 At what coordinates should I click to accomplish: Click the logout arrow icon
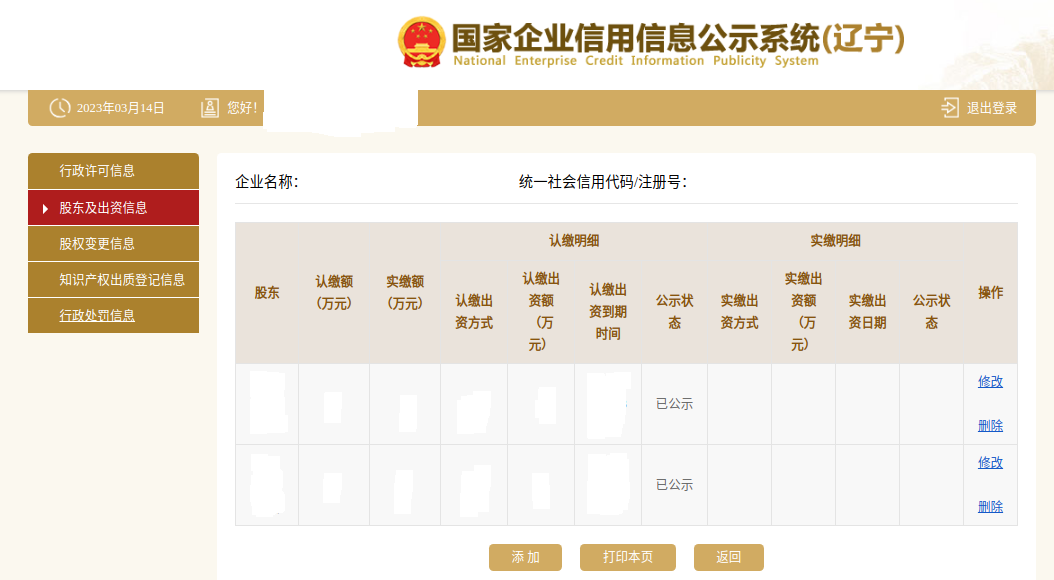pos(950,108)
